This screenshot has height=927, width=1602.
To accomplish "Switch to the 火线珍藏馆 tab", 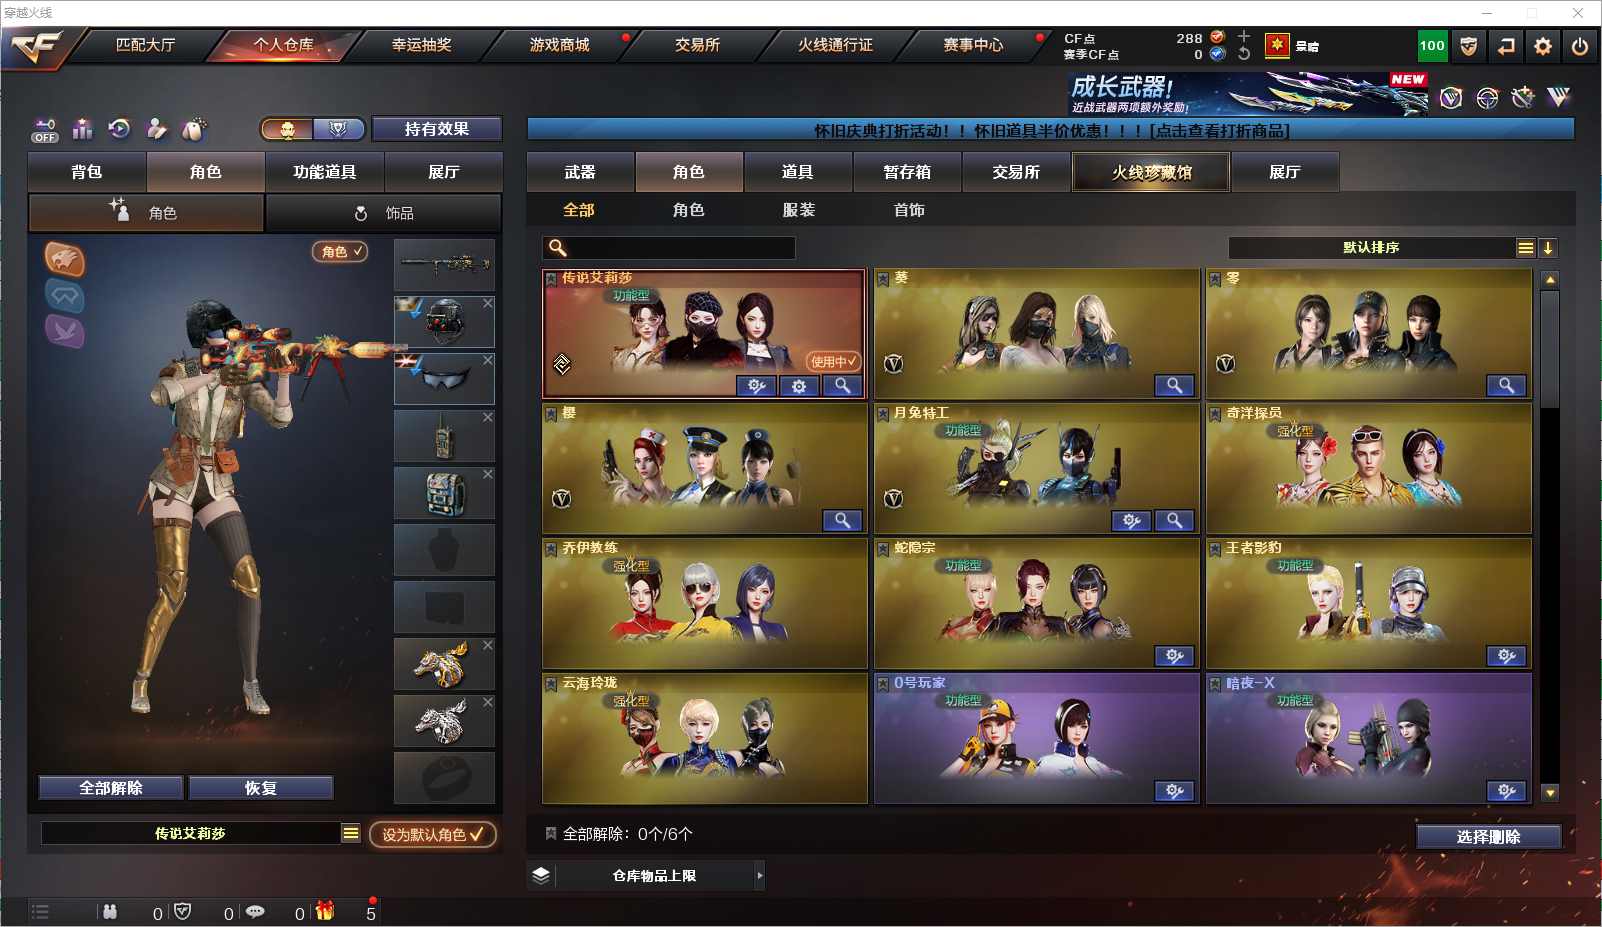I will point(1151,172).
